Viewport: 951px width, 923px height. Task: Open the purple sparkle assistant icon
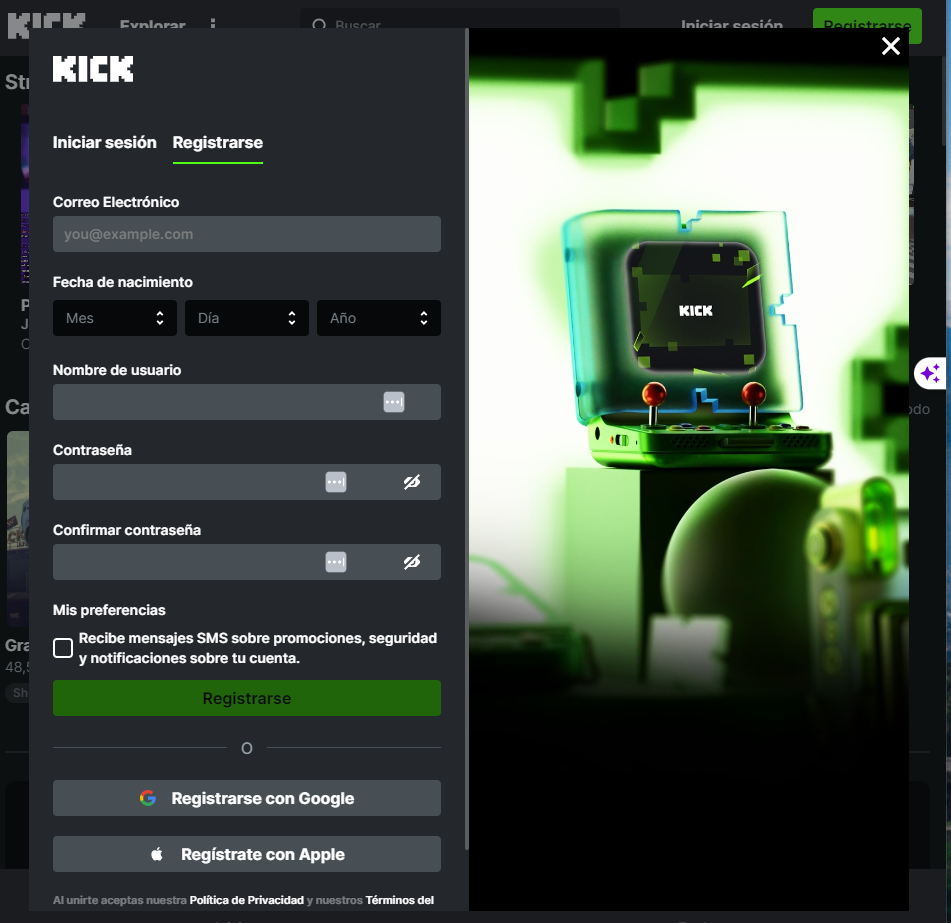tap(930, 373)
